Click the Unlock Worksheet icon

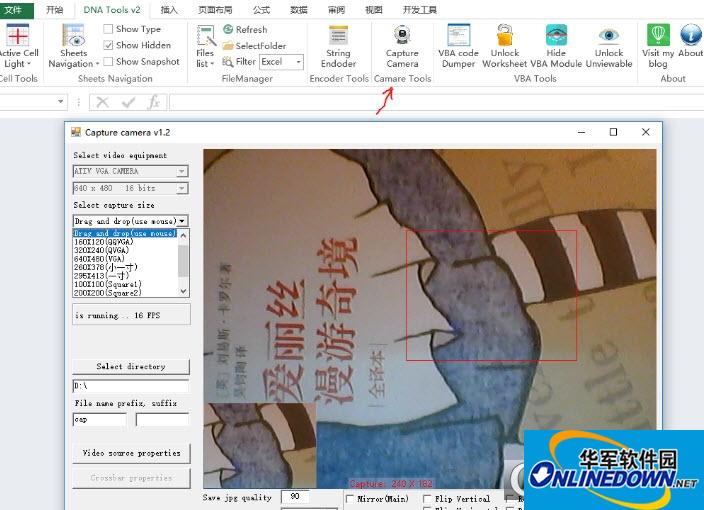click(x=504, y=36)
